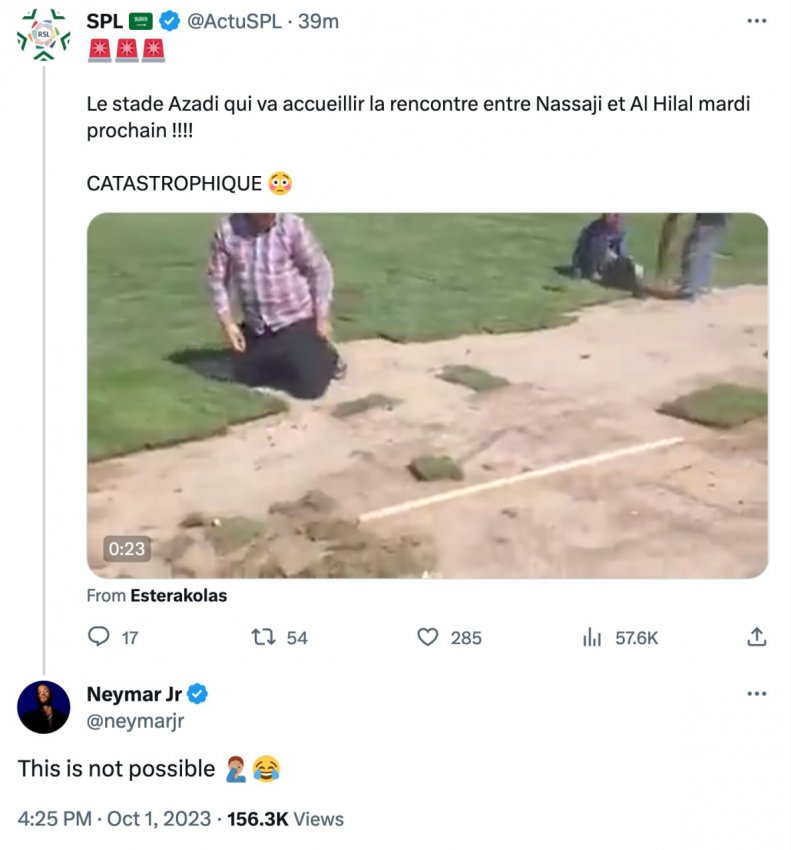Open Neymar Jr's profile picture
The image size is (791, 850).
[x=44, y=707]
